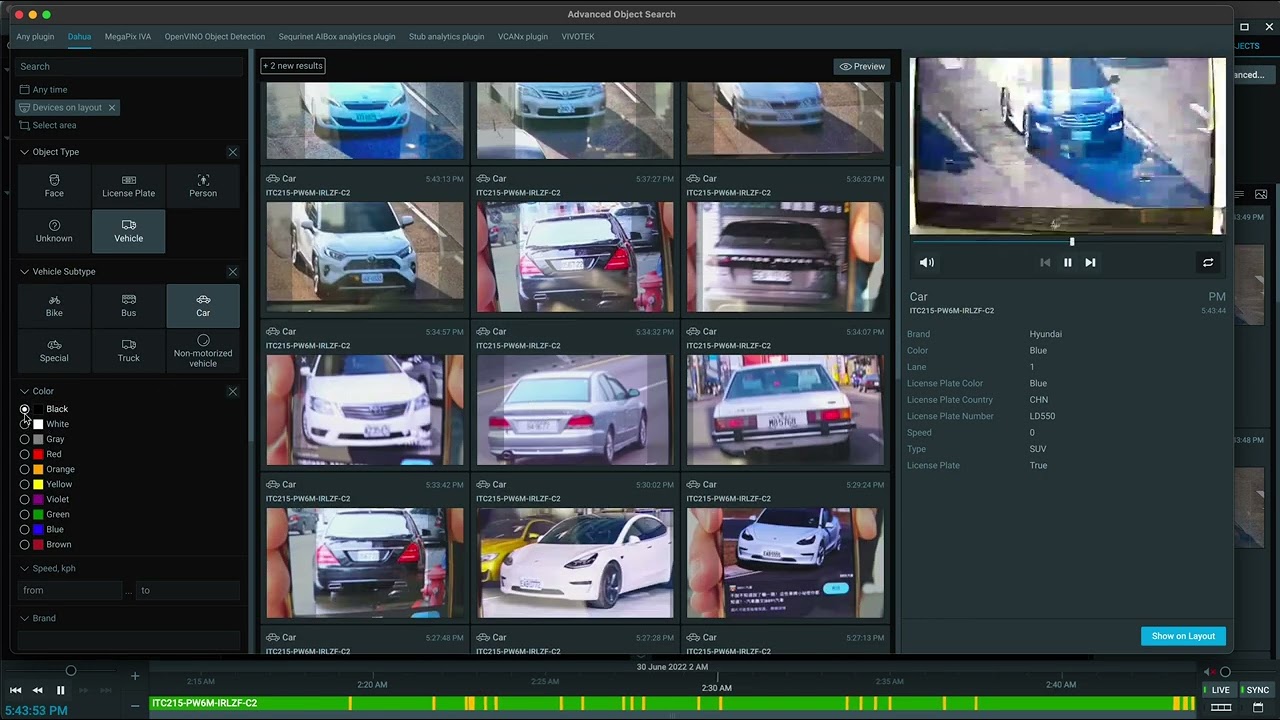Screen dimensions: 1280x720
Task: Focus the Search text field
Action: [x=130, y=66]
